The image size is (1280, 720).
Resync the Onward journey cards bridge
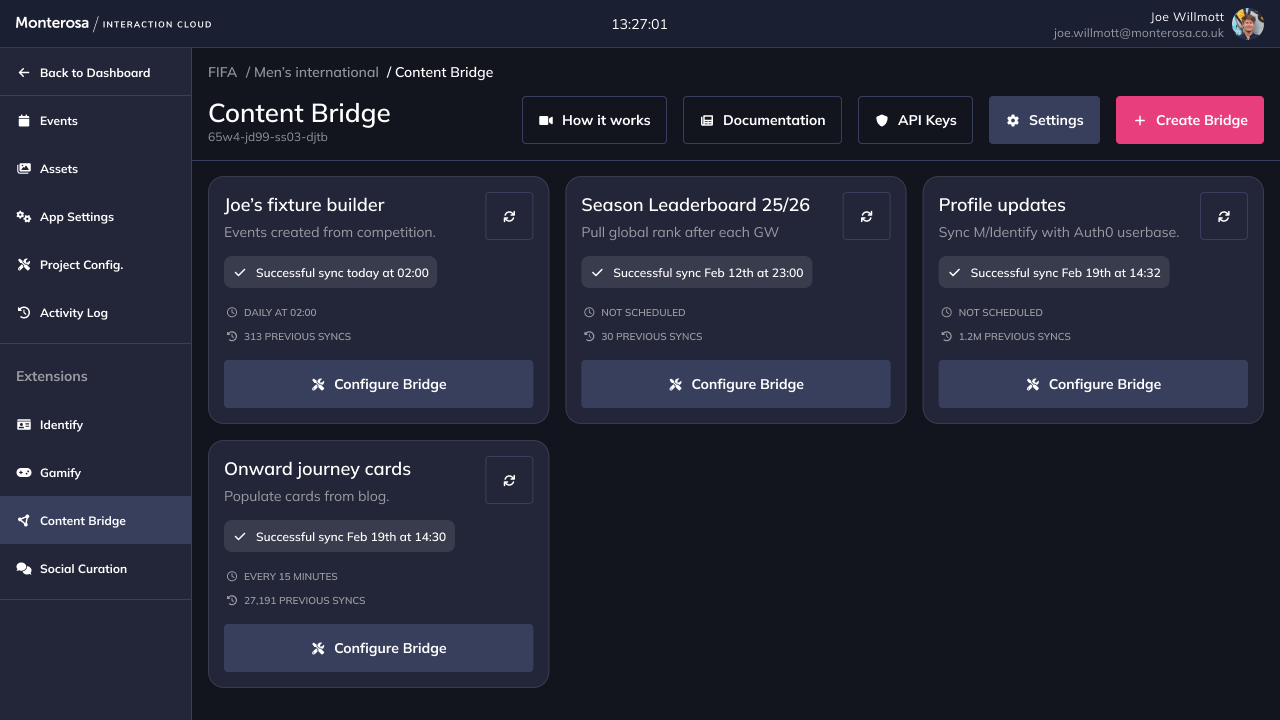coord(509,480)
